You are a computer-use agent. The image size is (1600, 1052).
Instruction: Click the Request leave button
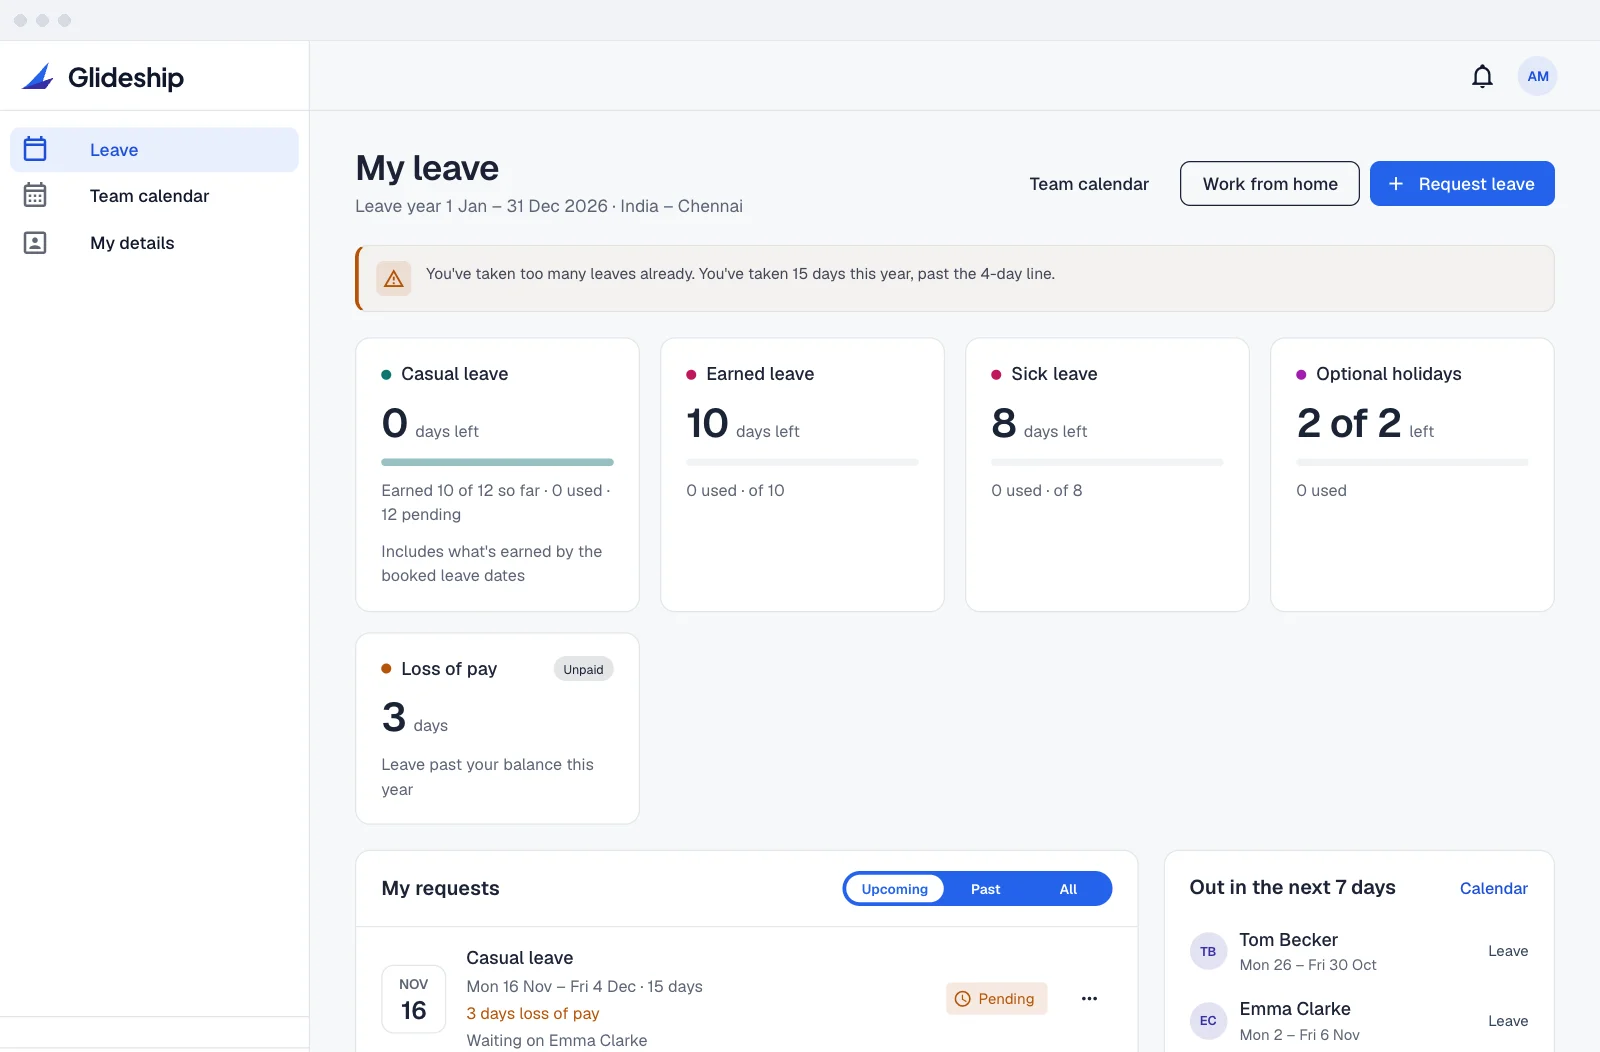coord(1462,184)
